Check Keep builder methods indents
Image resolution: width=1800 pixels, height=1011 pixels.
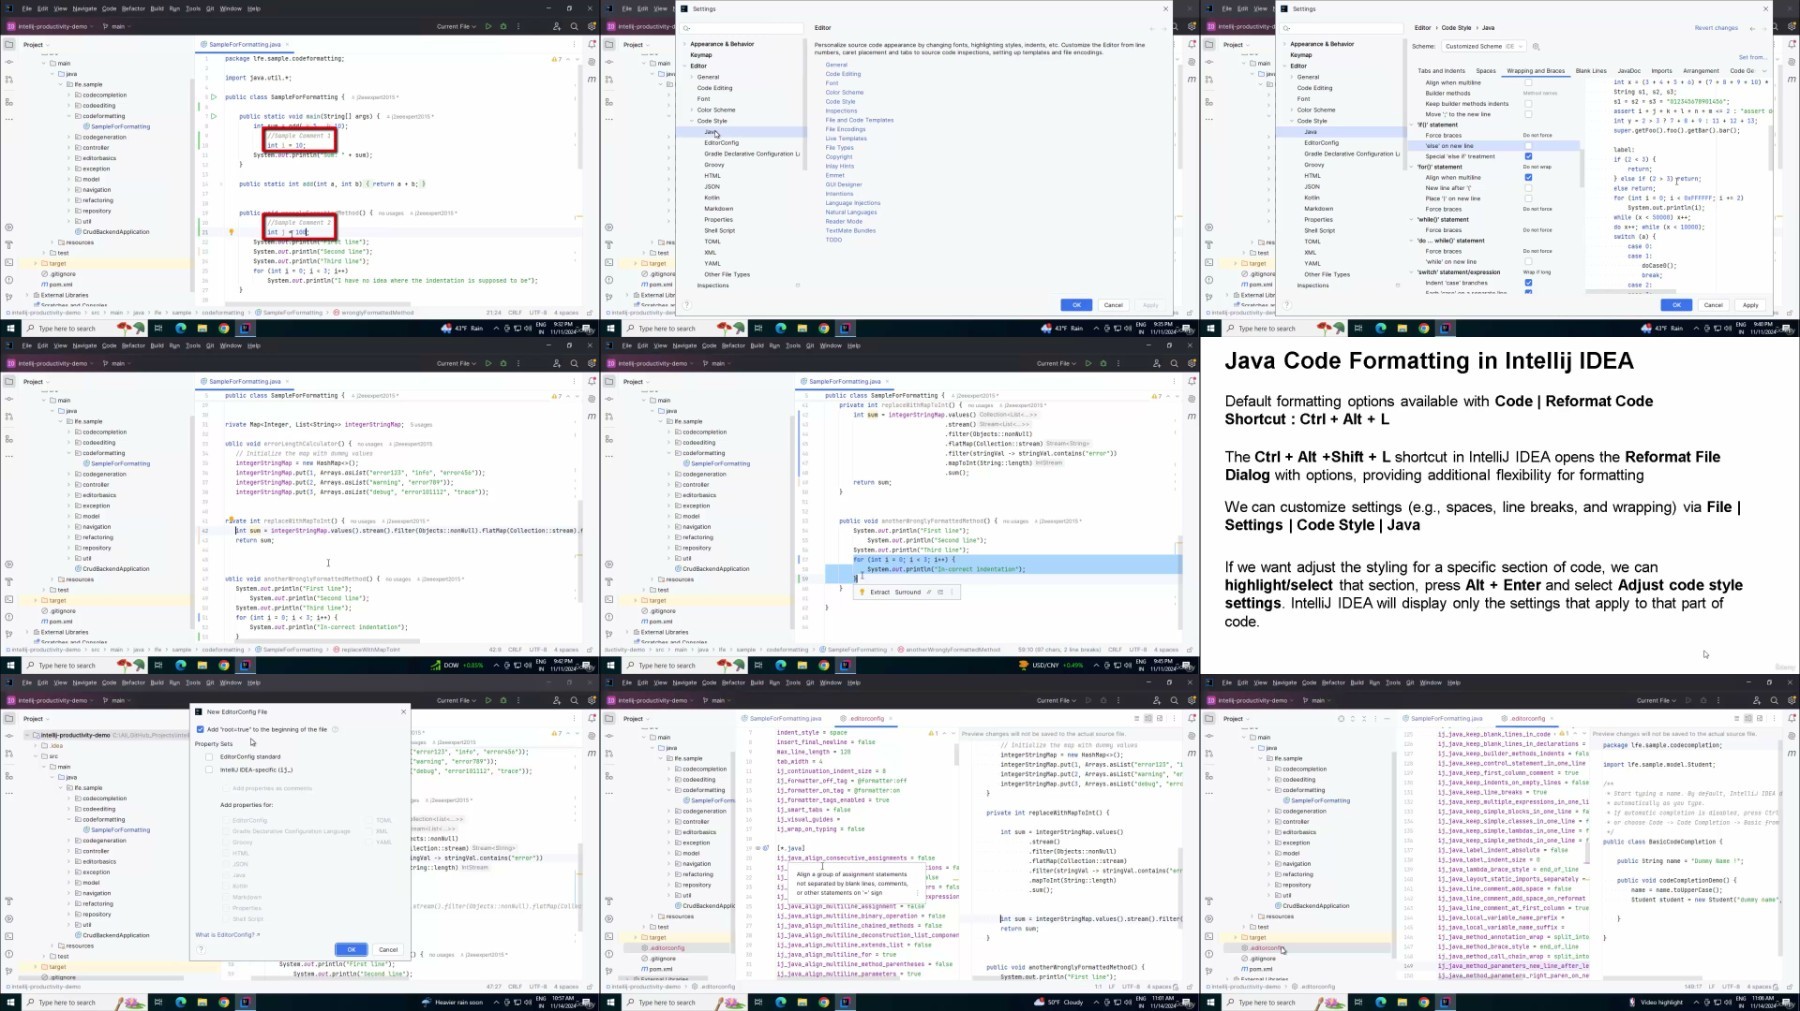point(1528,104)
